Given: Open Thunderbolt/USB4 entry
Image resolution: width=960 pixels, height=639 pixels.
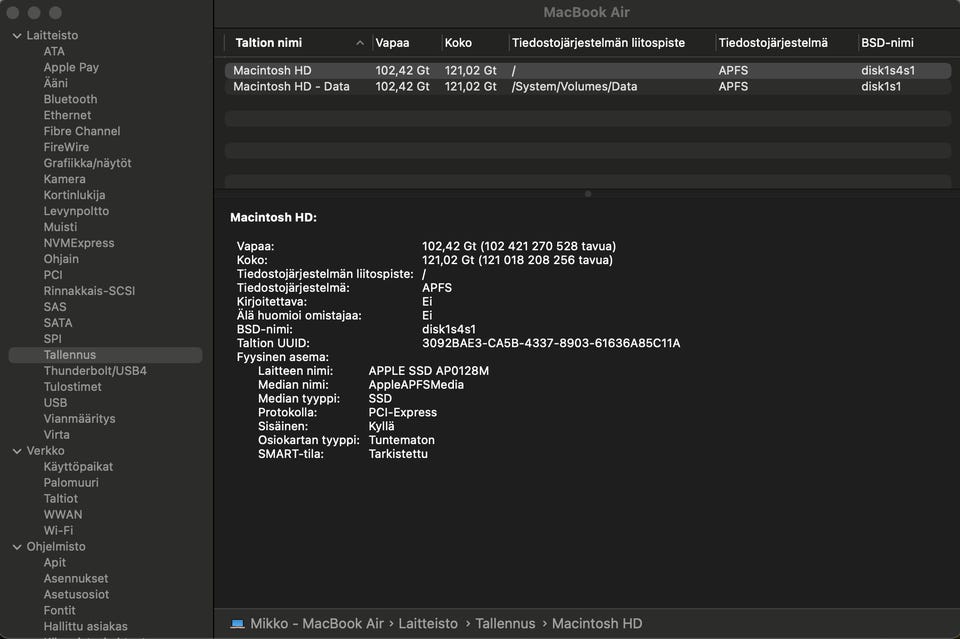Looking at the screenshot, I should click(95, 371).
